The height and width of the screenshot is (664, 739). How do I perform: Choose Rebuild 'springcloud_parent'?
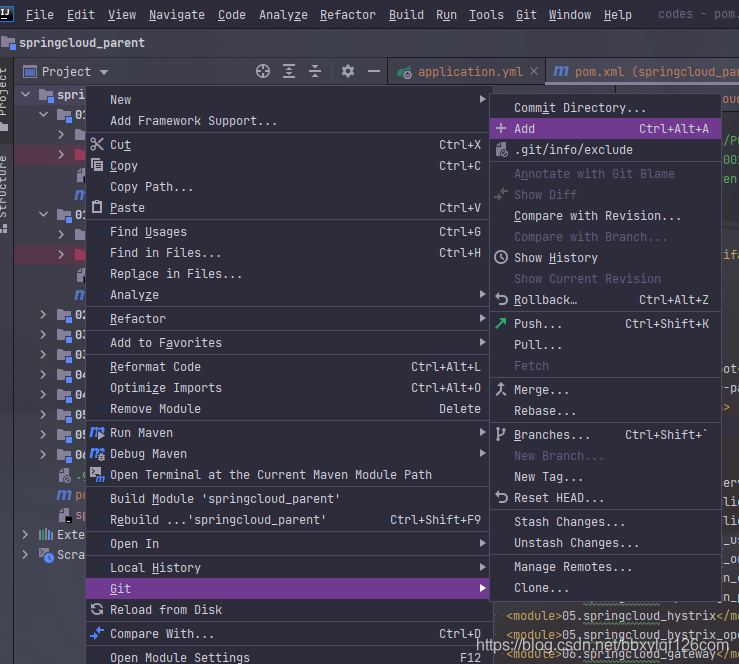[x=287, y=519]
